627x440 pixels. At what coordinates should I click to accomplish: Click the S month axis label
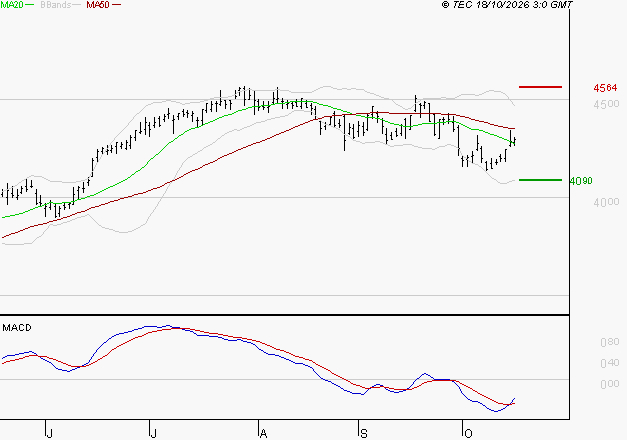(x=363, y=434)
